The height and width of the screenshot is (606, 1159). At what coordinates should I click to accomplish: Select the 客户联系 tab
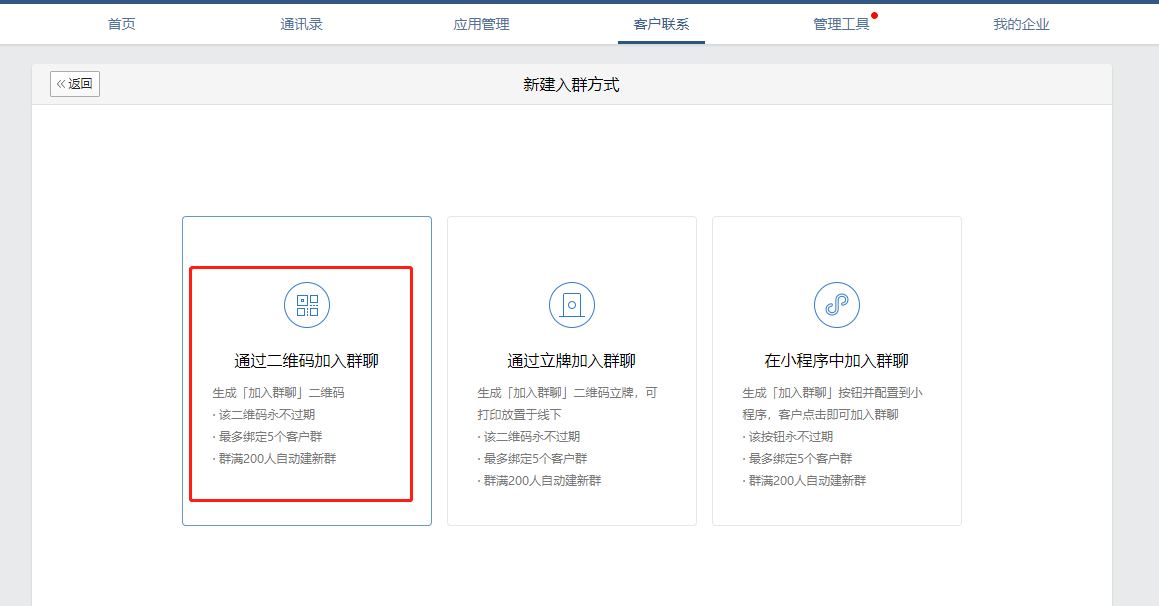661,24
